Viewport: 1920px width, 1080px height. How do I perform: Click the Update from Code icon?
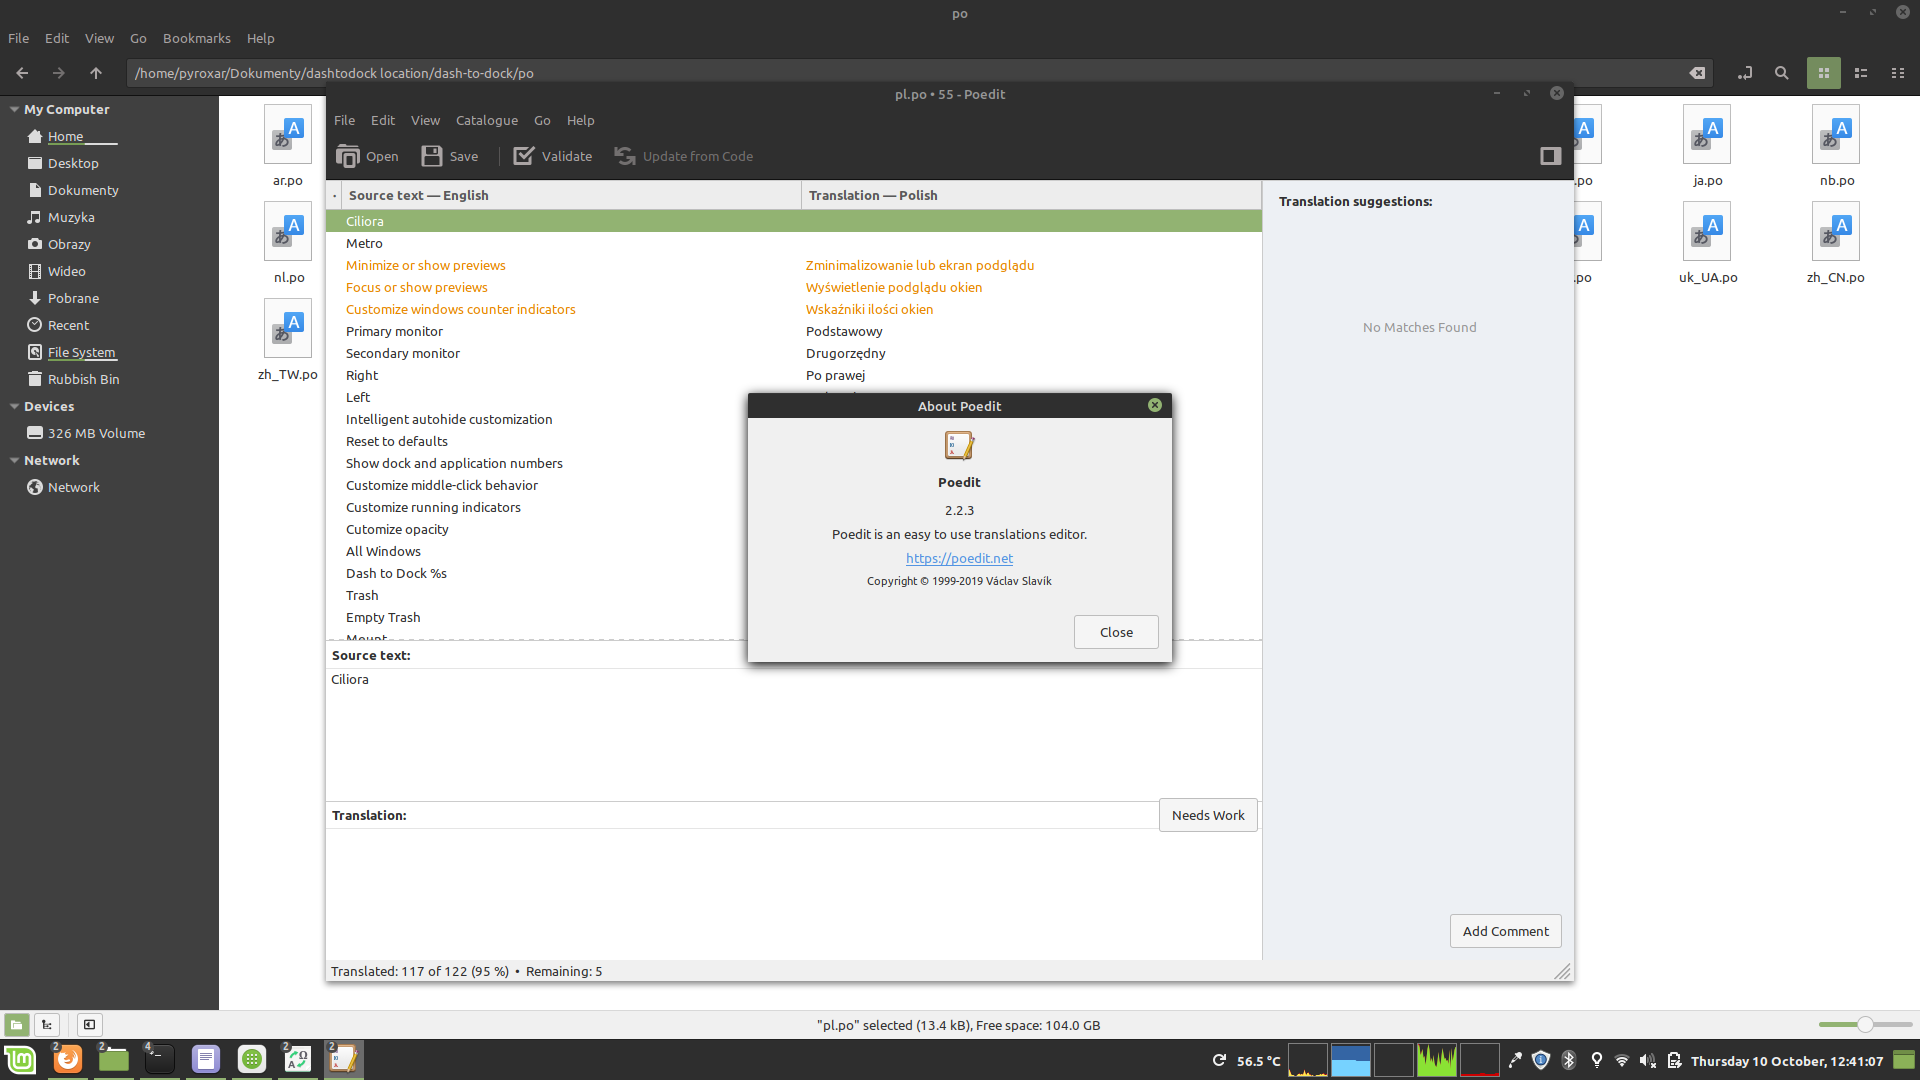pyautogui.click(x=625, y=156)
